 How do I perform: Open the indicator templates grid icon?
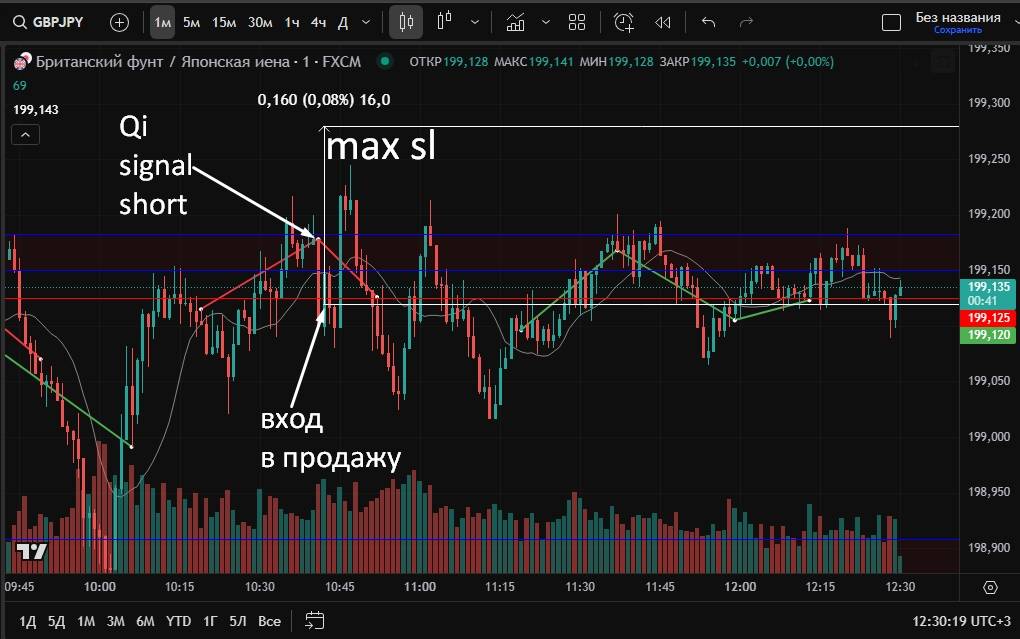[x=577, y=23]
